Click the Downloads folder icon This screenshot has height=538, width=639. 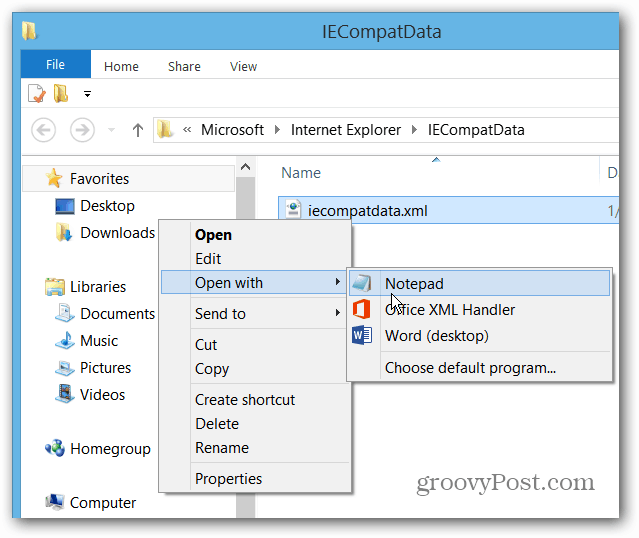click(x=64, y=233)
